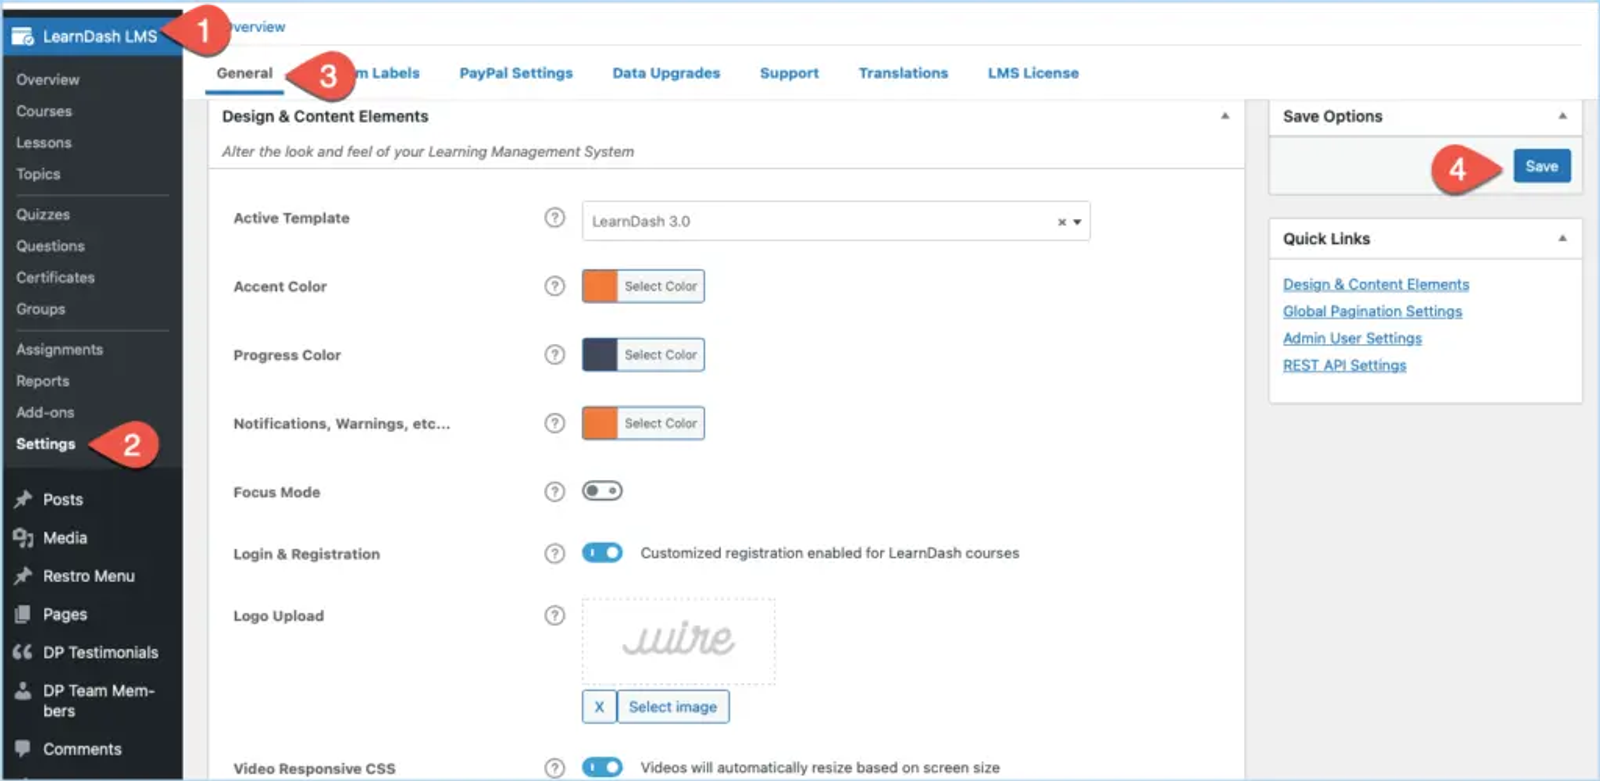Screen dimensions: 1600x781
Task: Click the Posts pin icon in sidebar
Action: 23,499
